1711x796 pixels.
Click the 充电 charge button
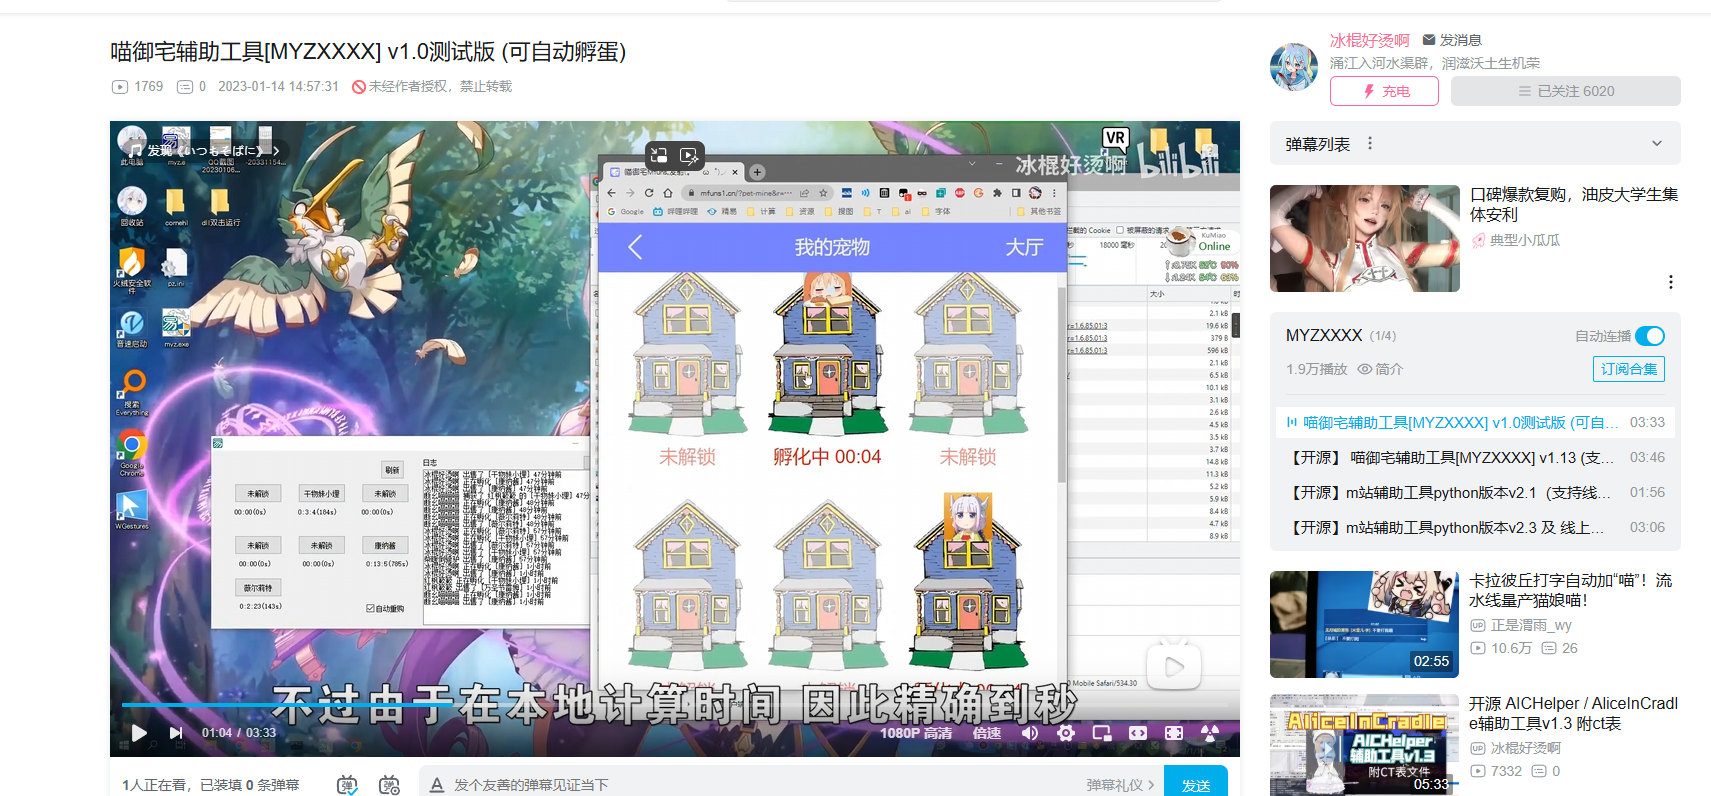[x=1384, y=91]
